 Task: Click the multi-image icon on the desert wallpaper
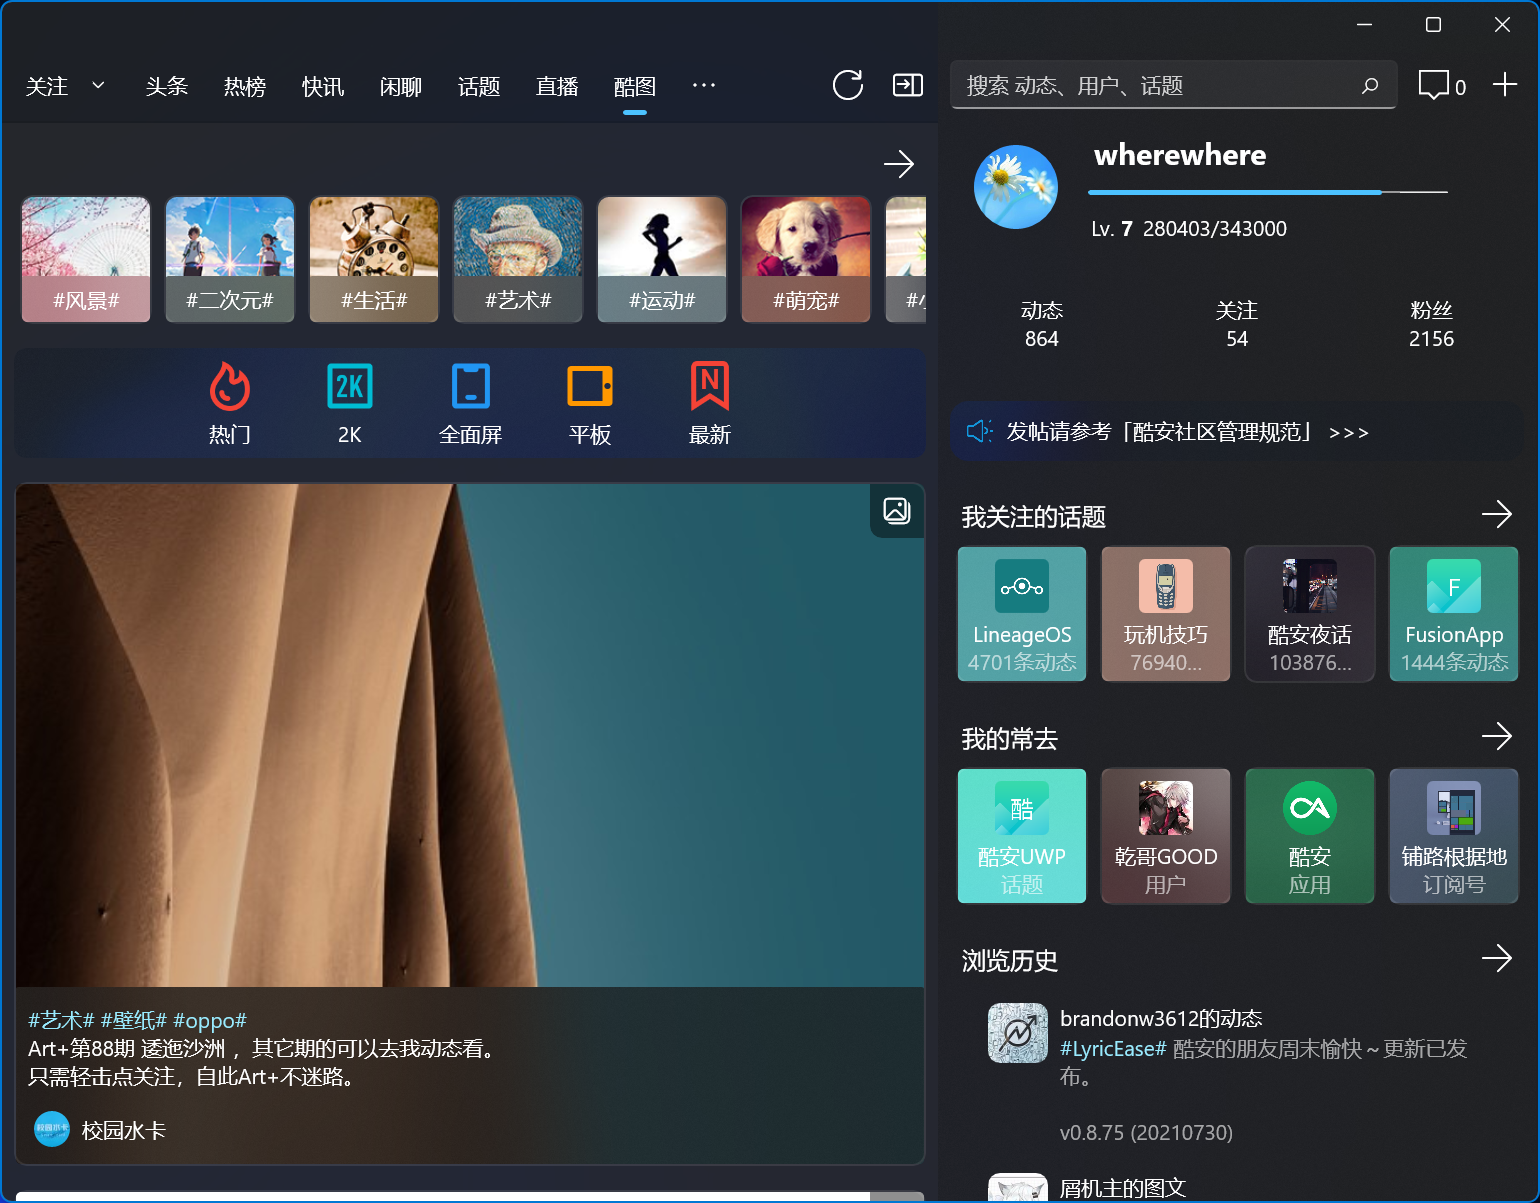896,510
